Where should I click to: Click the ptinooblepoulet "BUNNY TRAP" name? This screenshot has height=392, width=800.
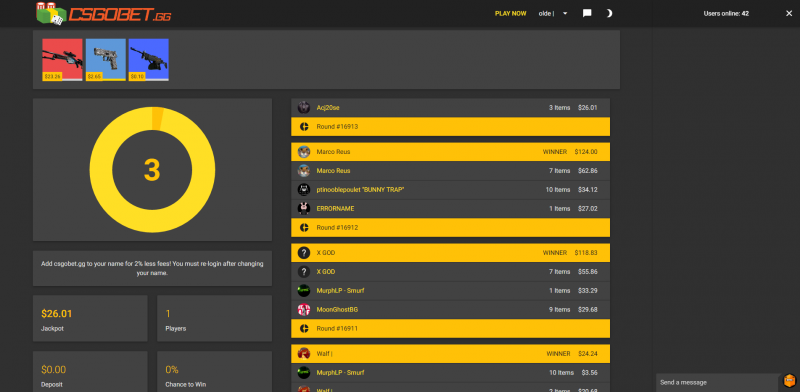point(360,189)
